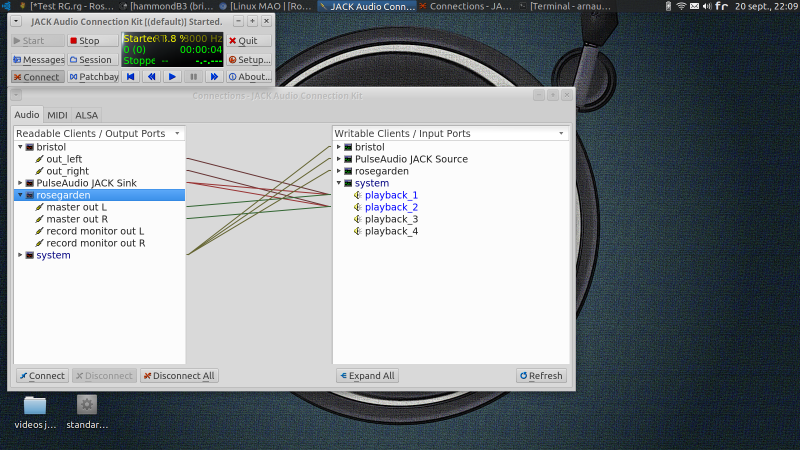Viewport: 800px width, 450px height.
Task: Expand PulseAudio JACK Sink output client
Action: [20, 183]
